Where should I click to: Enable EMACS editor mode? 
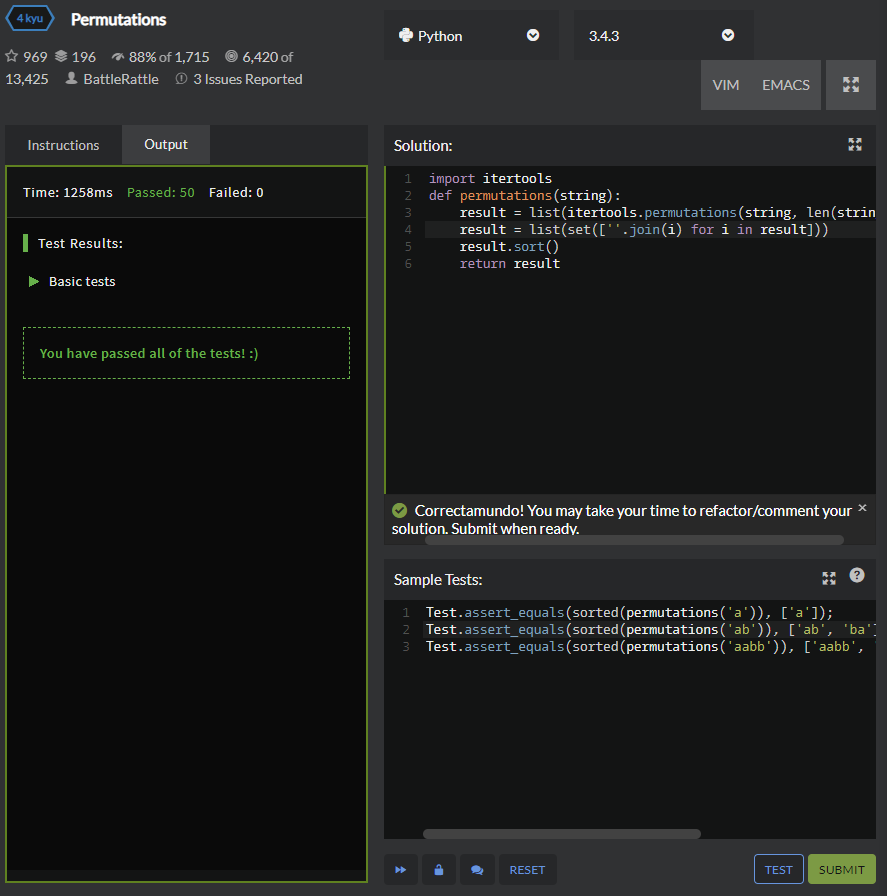point(786,85)
